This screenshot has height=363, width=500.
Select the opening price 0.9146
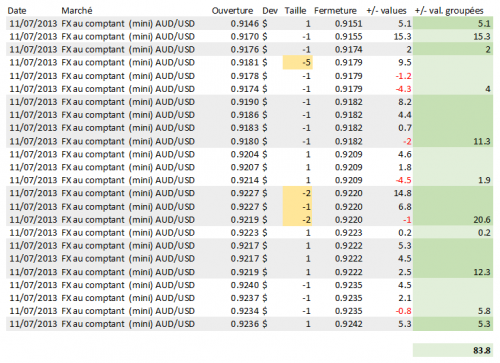pos(245,24)
